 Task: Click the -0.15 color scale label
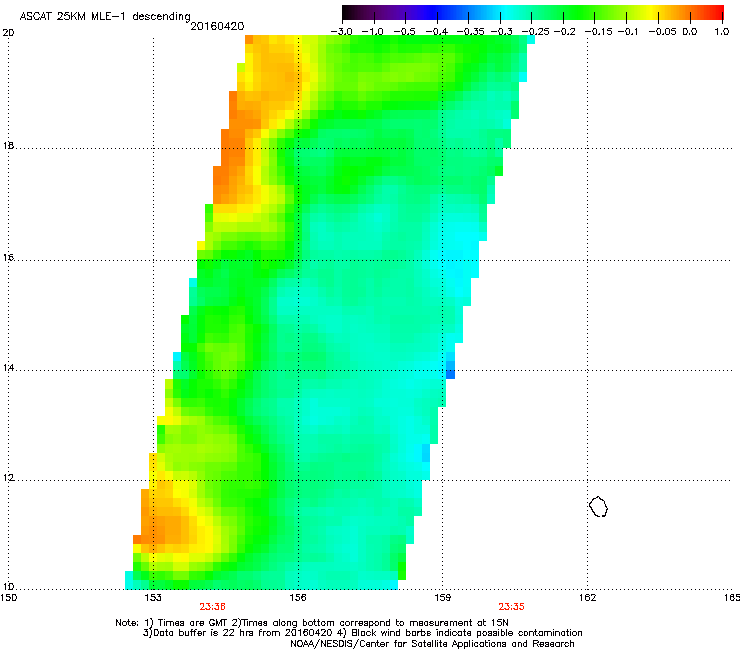pyautogui.click(x=598, y=32)
